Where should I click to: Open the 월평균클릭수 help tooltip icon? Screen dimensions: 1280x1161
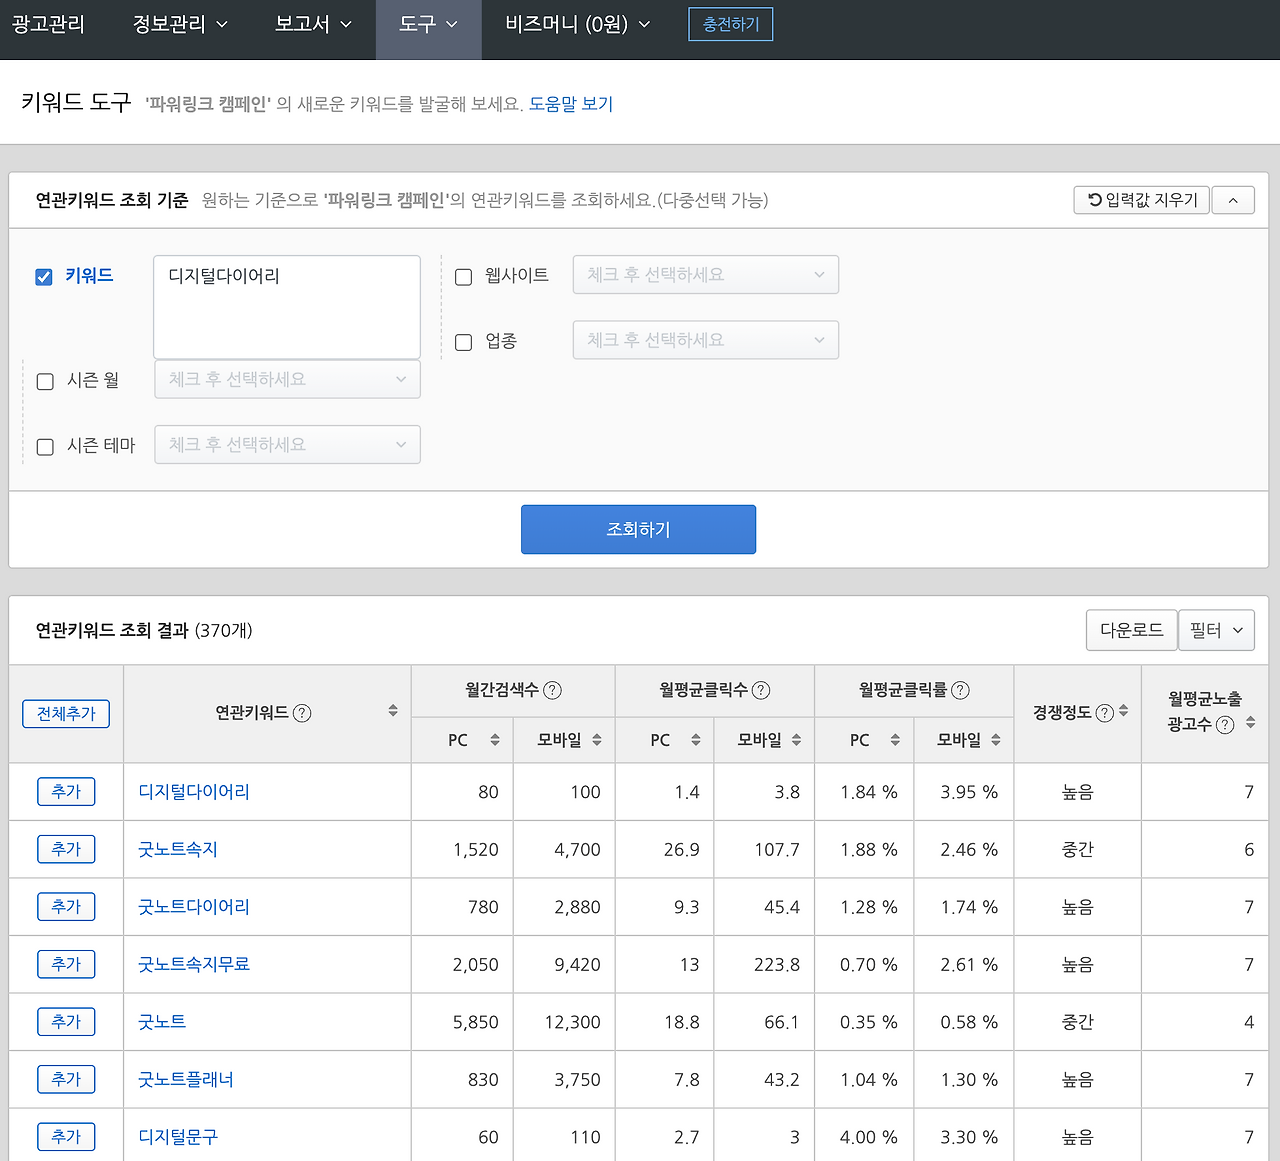pos(759,689)
